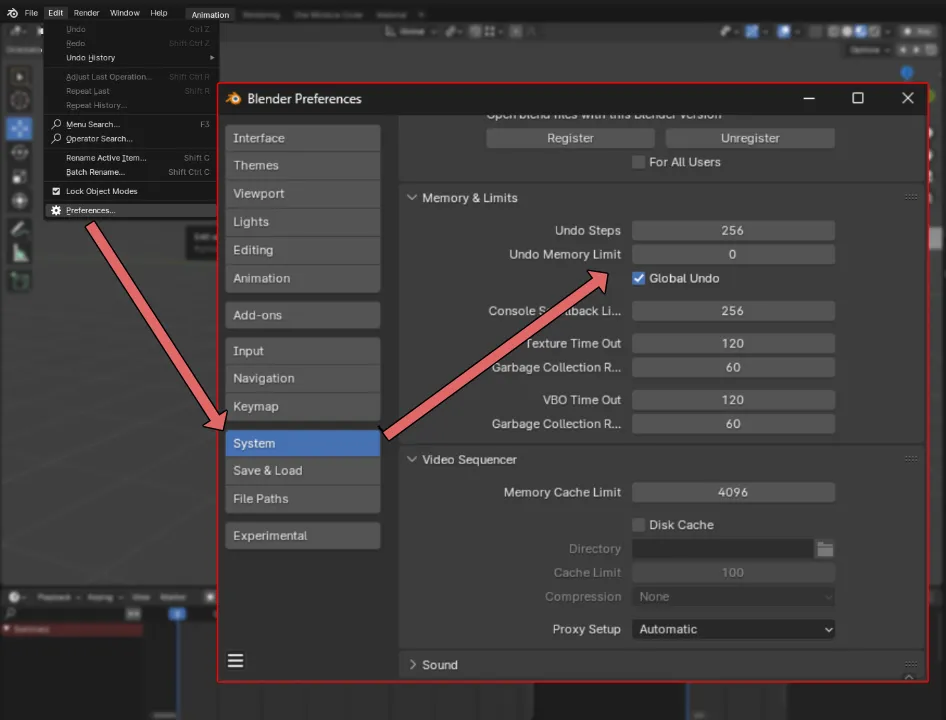This screenshot has height=720, width=946.
Task: Click the Blender logo in Preferences title bar
Action: 233,98
